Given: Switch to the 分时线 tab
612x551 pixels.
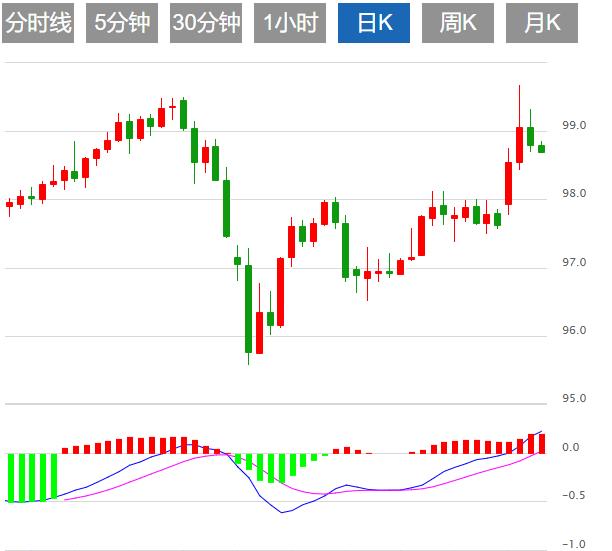Looking at the screenshot, I should click(x=40, y=24).
